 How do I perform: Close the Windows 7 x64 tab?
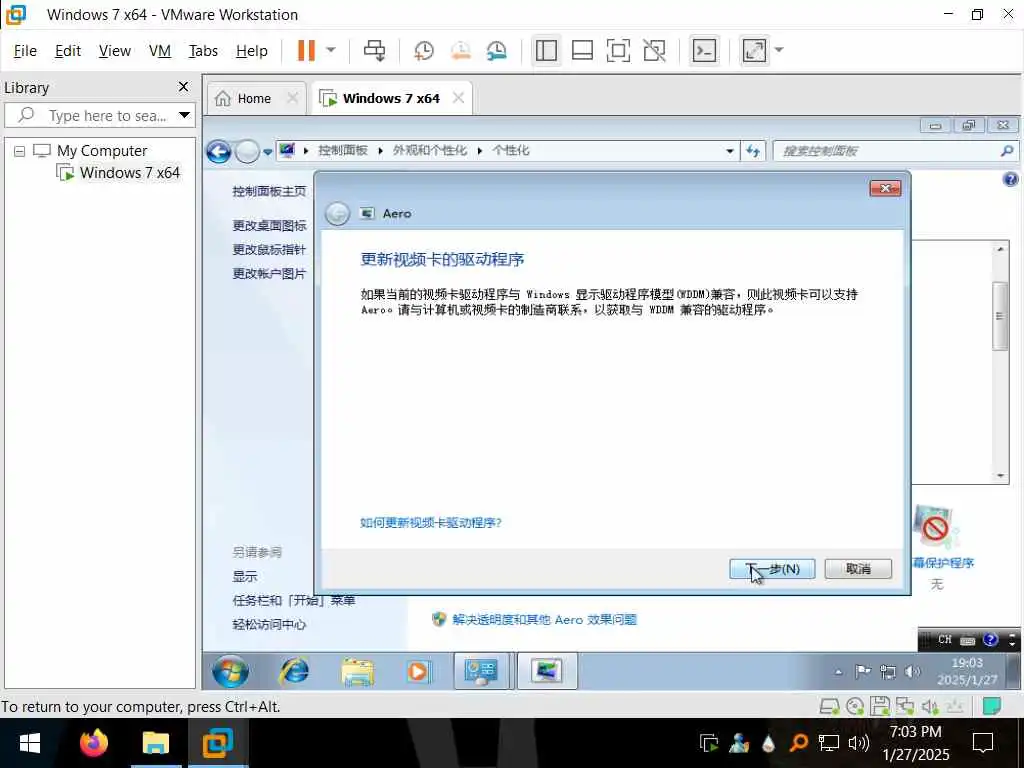pyautogui.click(x=458, y=98)
